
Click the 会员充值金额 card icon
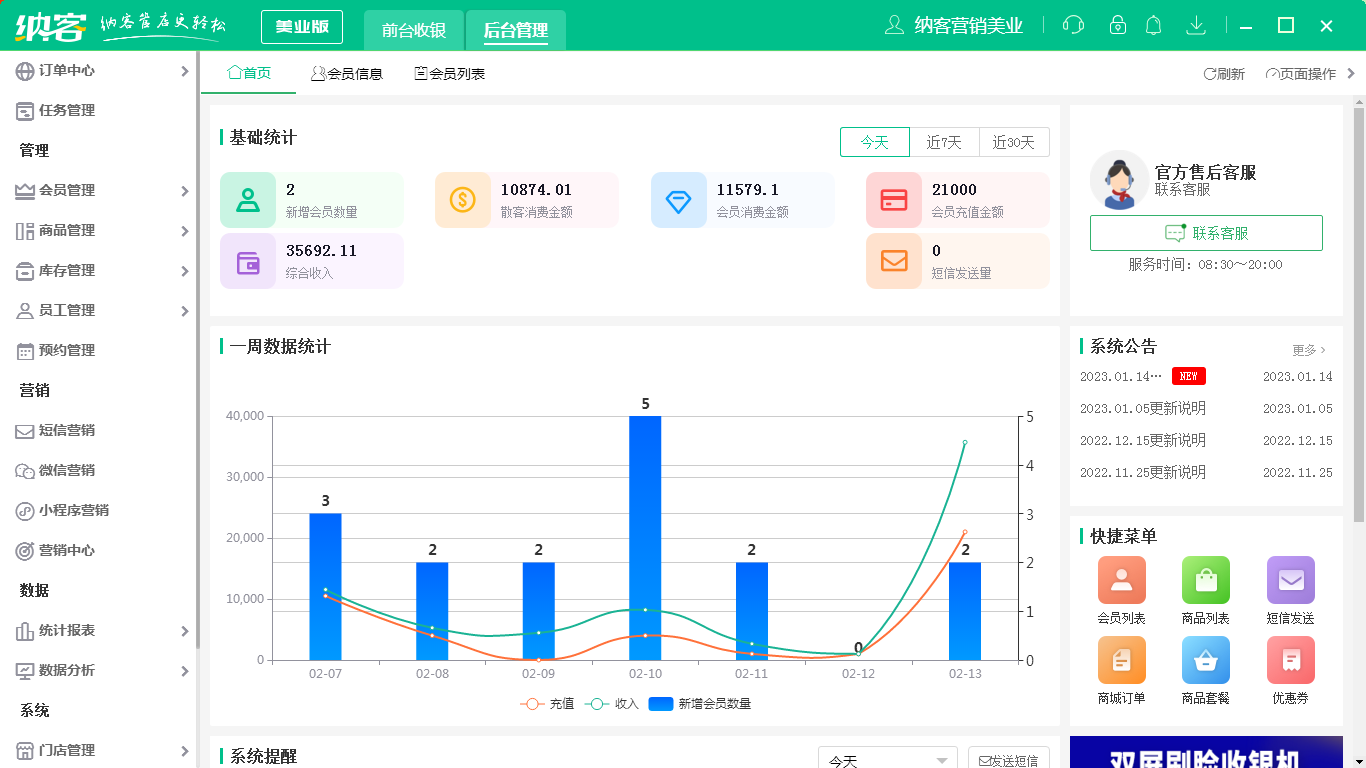pyautogui.click(x=894, y=200)
